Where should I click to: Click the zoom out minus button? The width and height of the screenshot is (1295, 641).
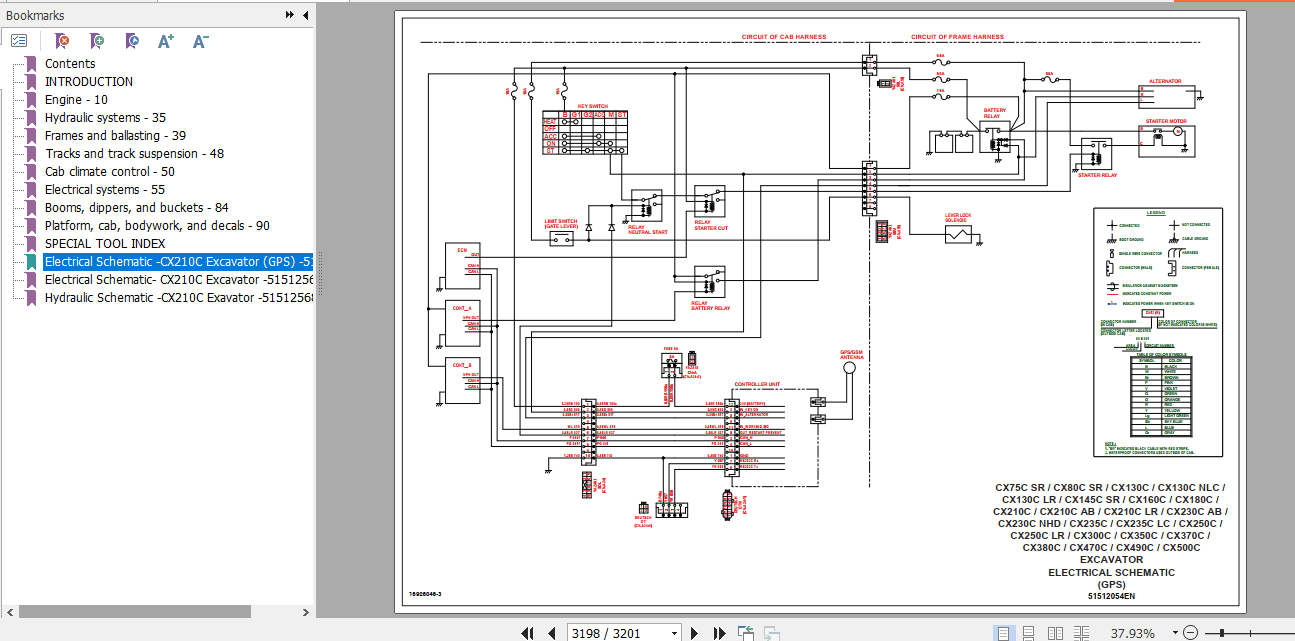(x=1189, y=633)
